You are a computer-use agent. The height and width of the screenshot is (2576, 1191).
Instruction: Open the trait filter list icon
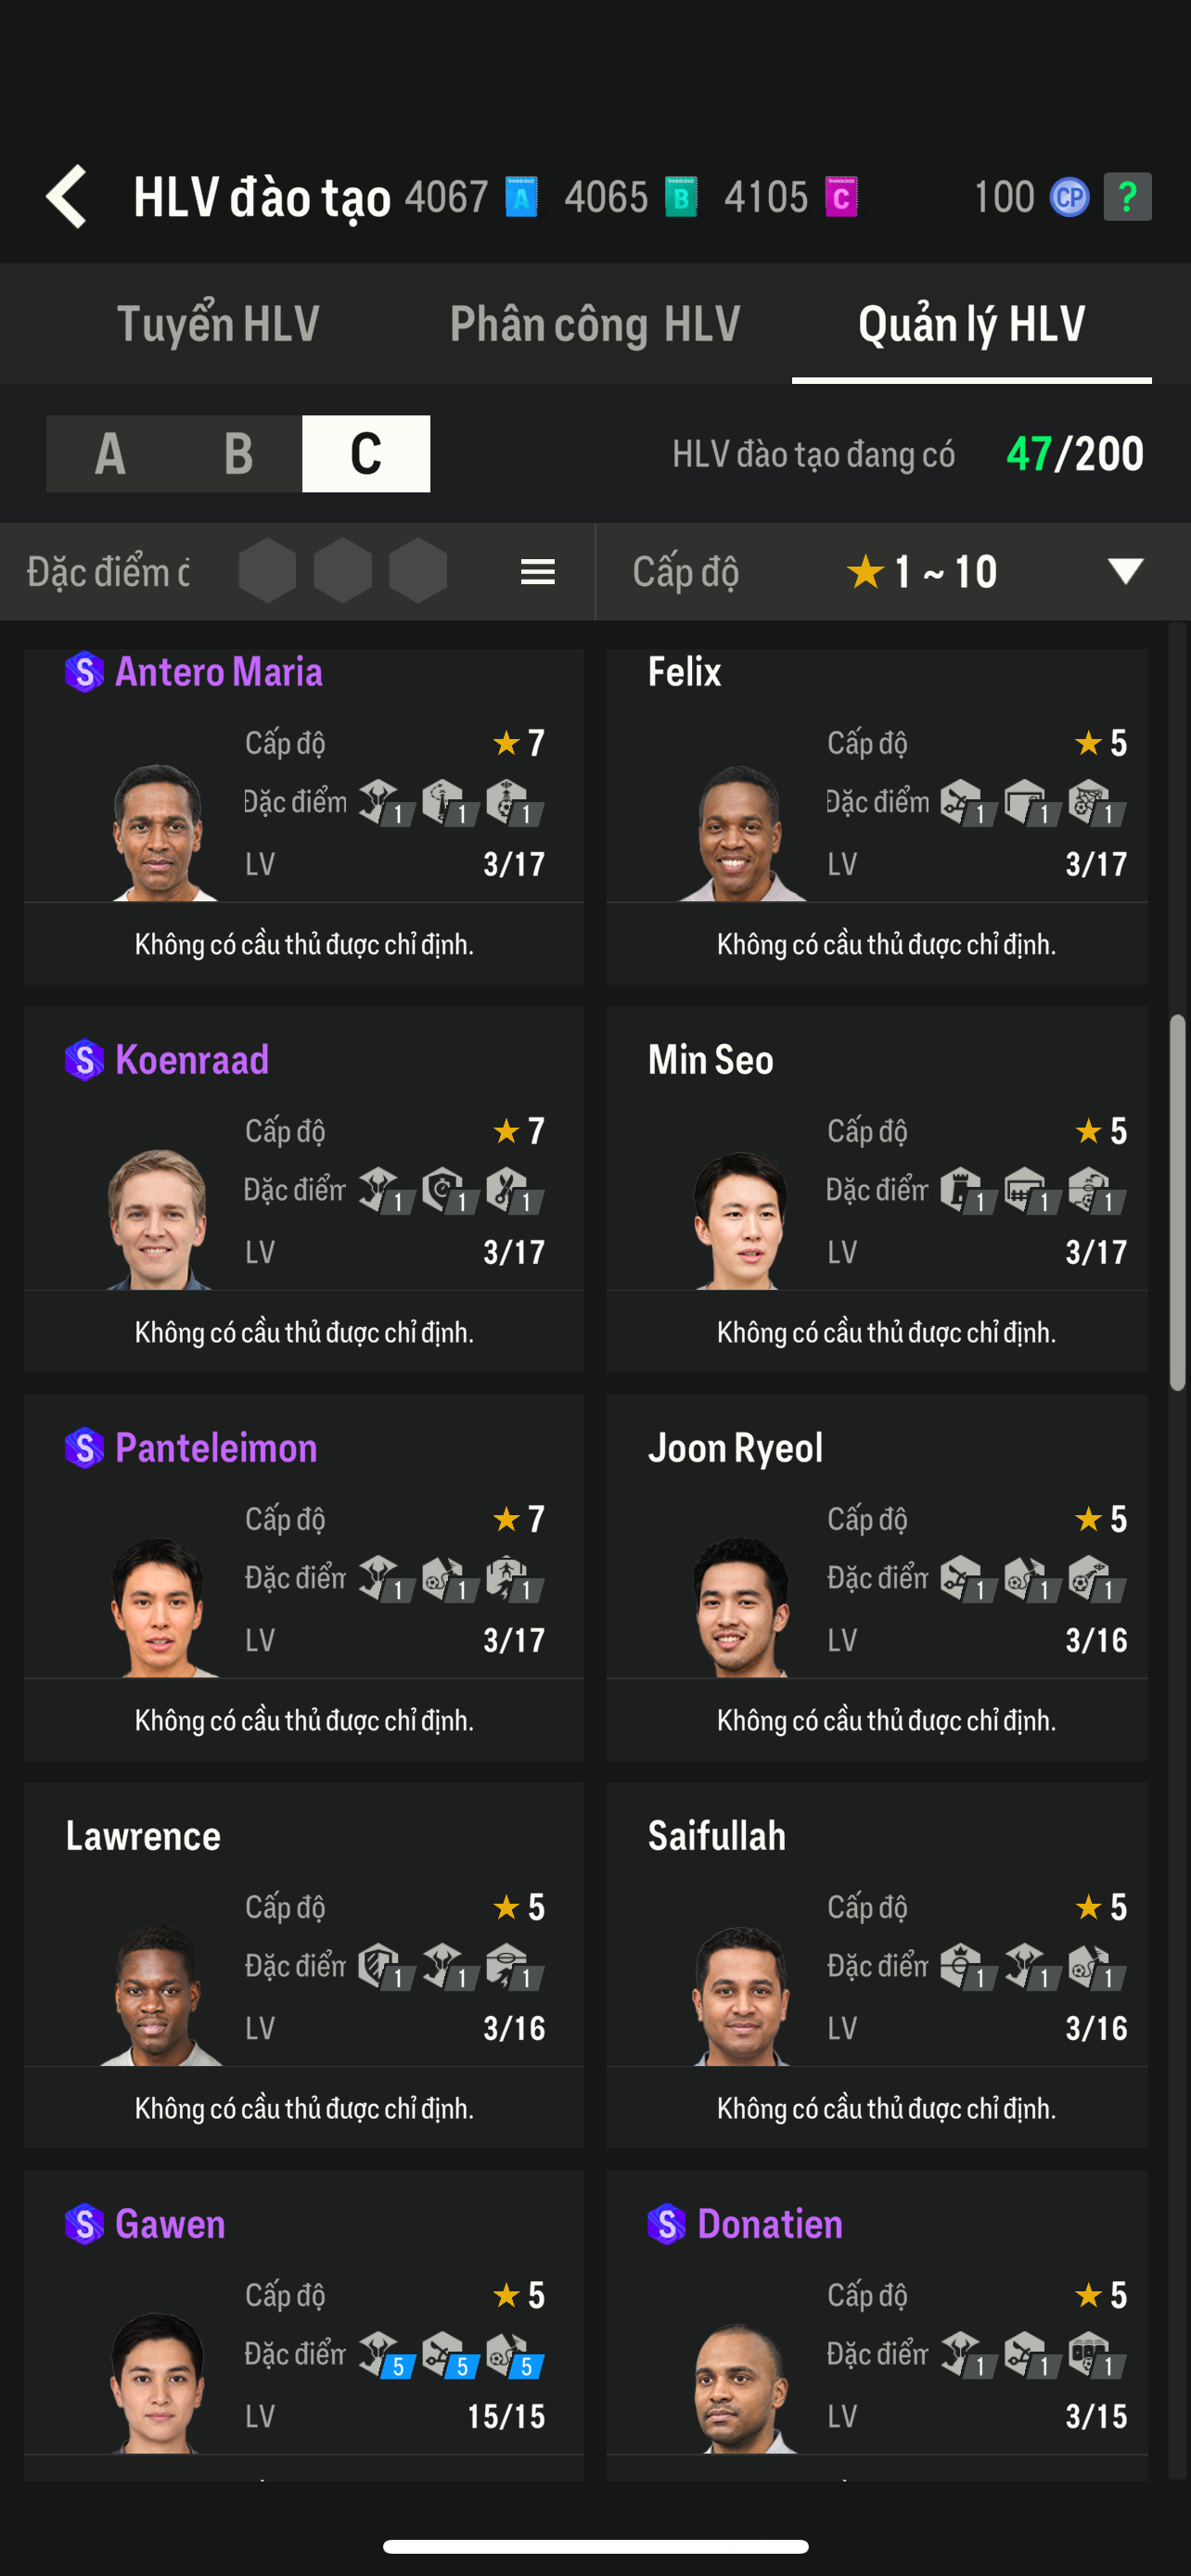537,572
